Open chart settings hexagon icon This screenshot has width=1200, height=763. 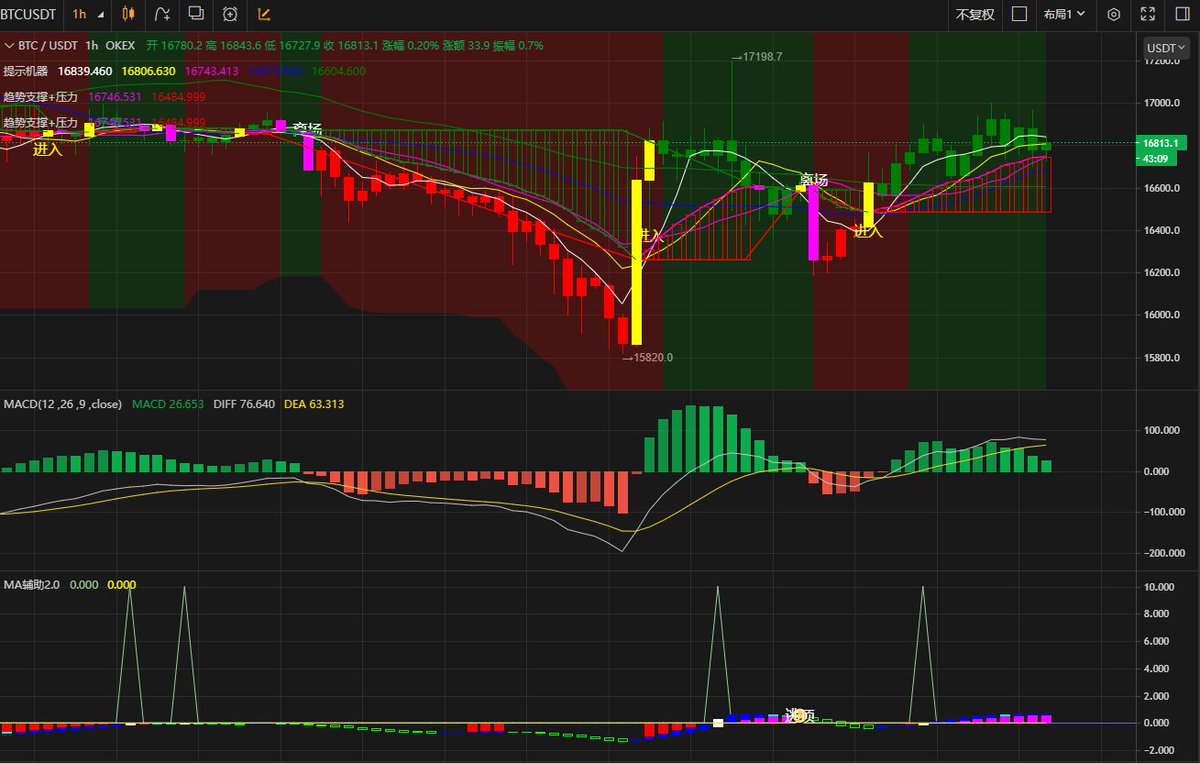[x=1114, y=14]
